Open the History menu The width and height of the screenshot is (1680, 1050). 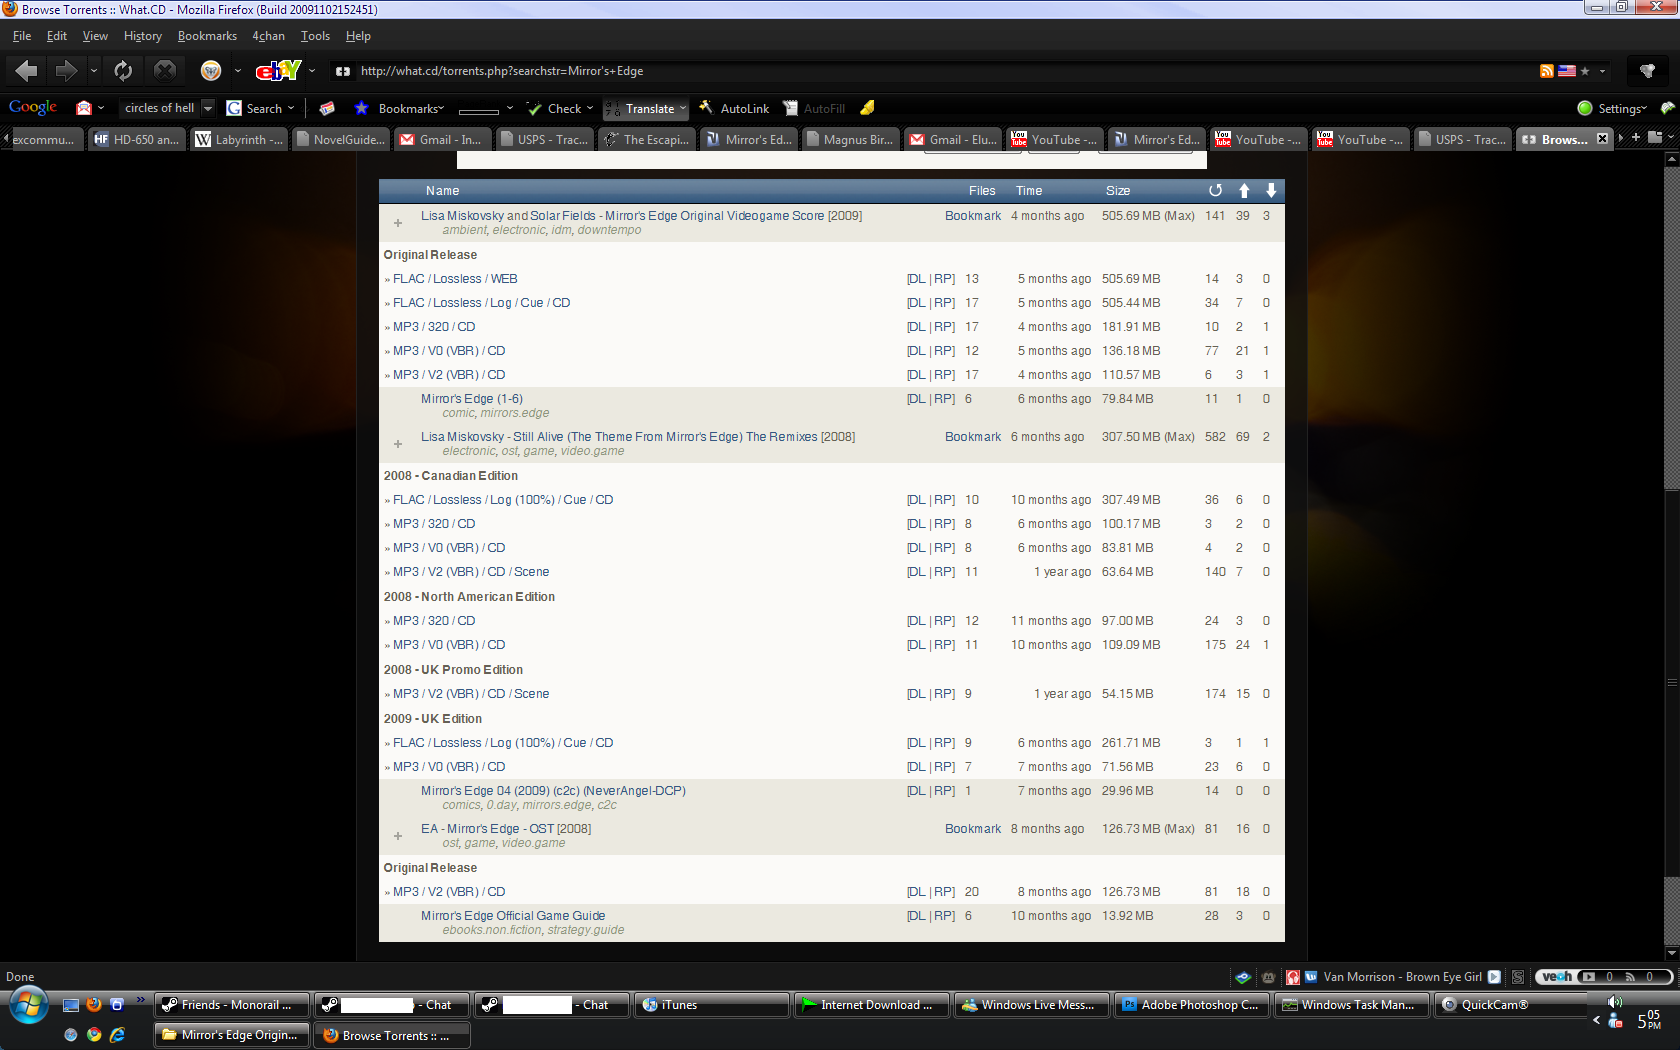(x=143, y=36)
